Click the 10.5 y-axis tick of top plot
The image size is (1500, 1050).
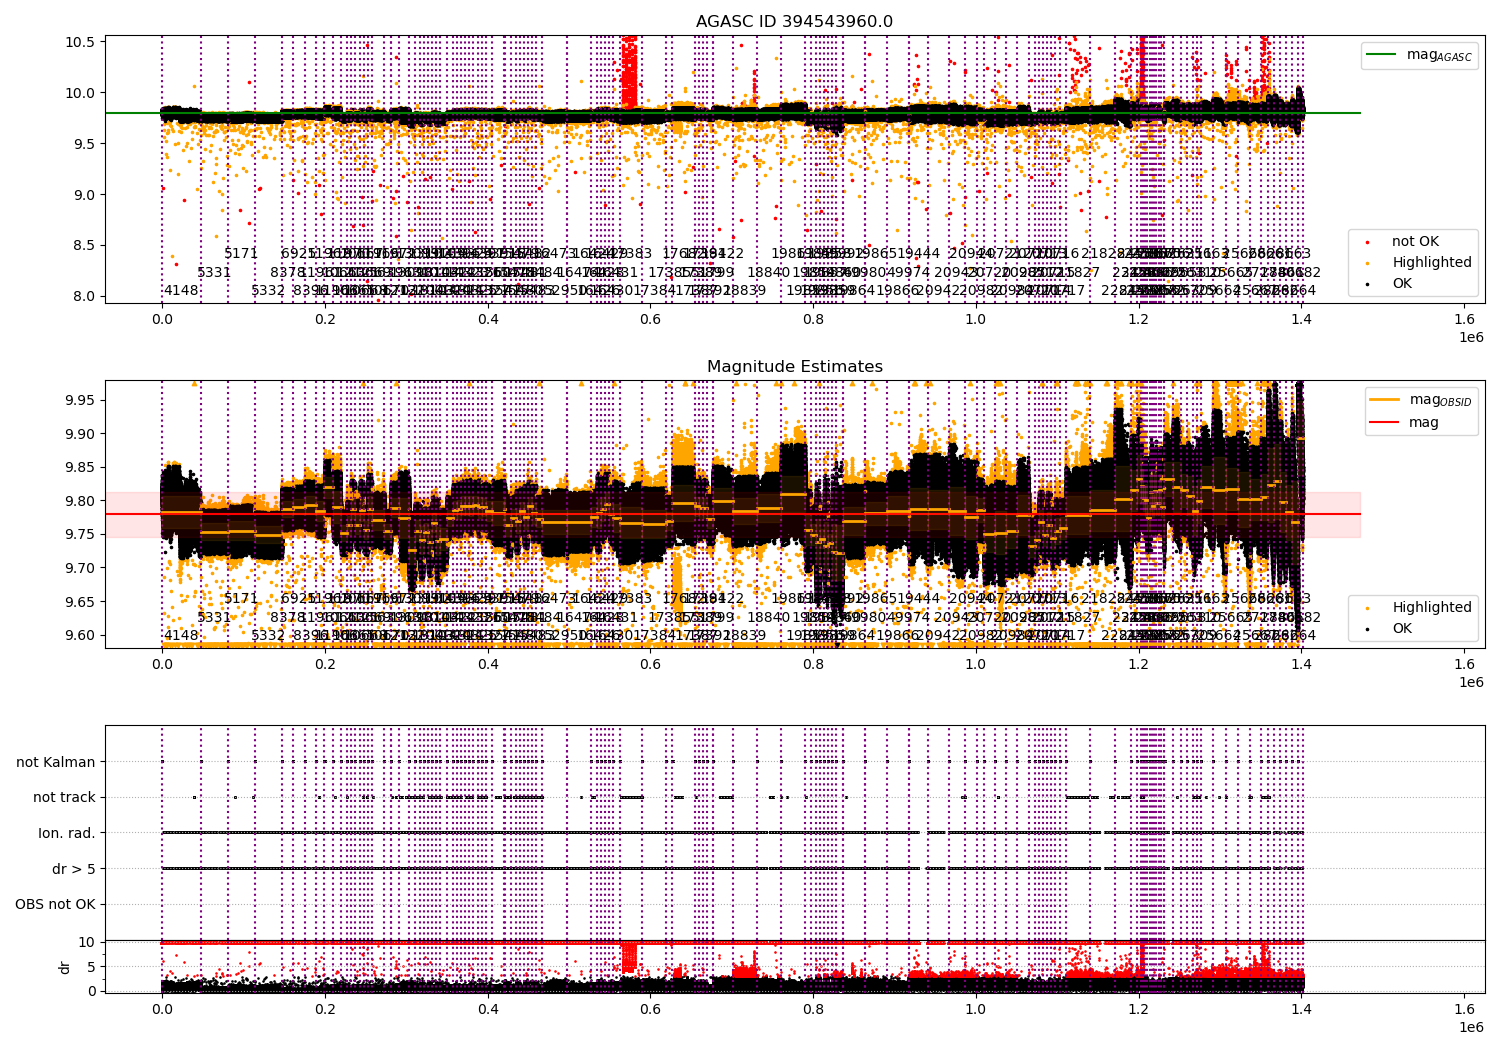(x=80, y=42)
